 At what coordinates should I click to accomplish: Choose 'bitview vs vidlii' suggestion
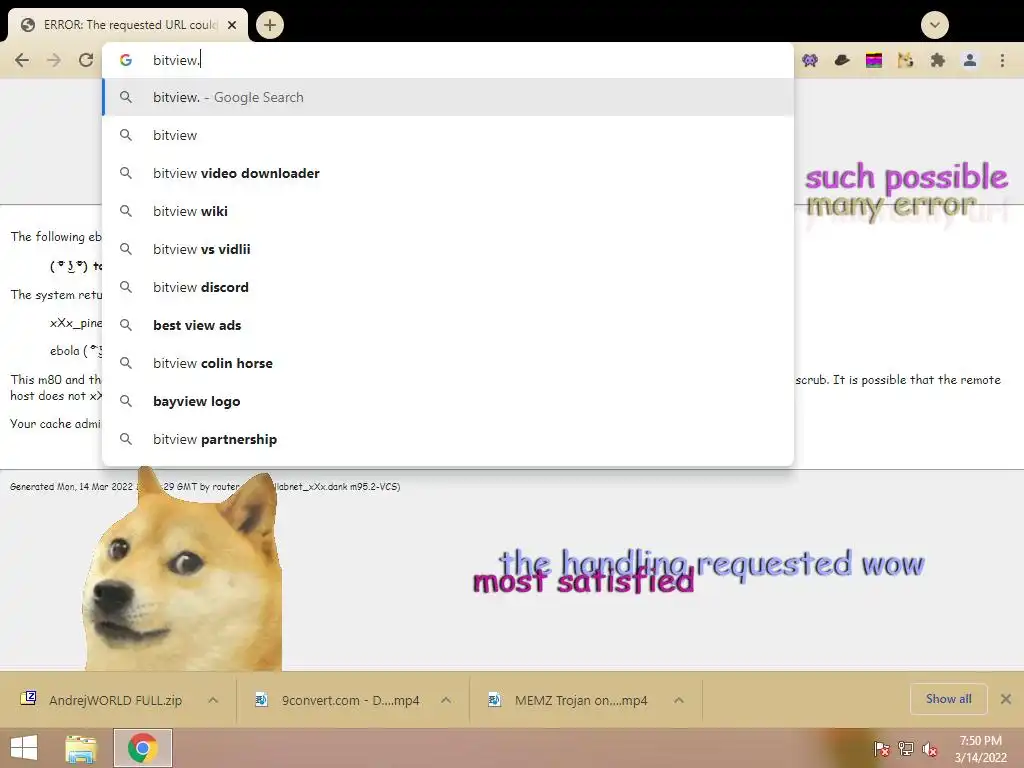pos(448,249)
